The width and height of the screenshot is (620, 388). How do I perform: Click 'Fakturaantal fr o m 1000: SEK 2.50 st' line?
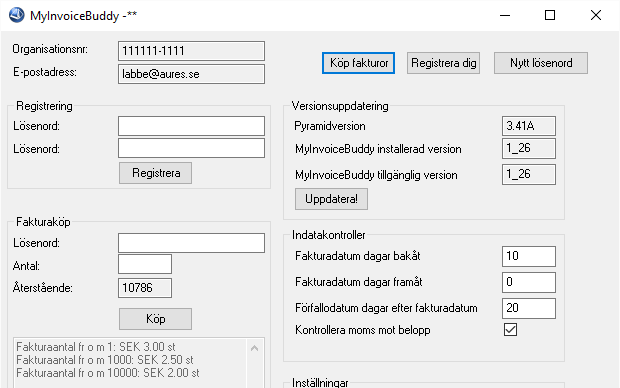[105, 360]
